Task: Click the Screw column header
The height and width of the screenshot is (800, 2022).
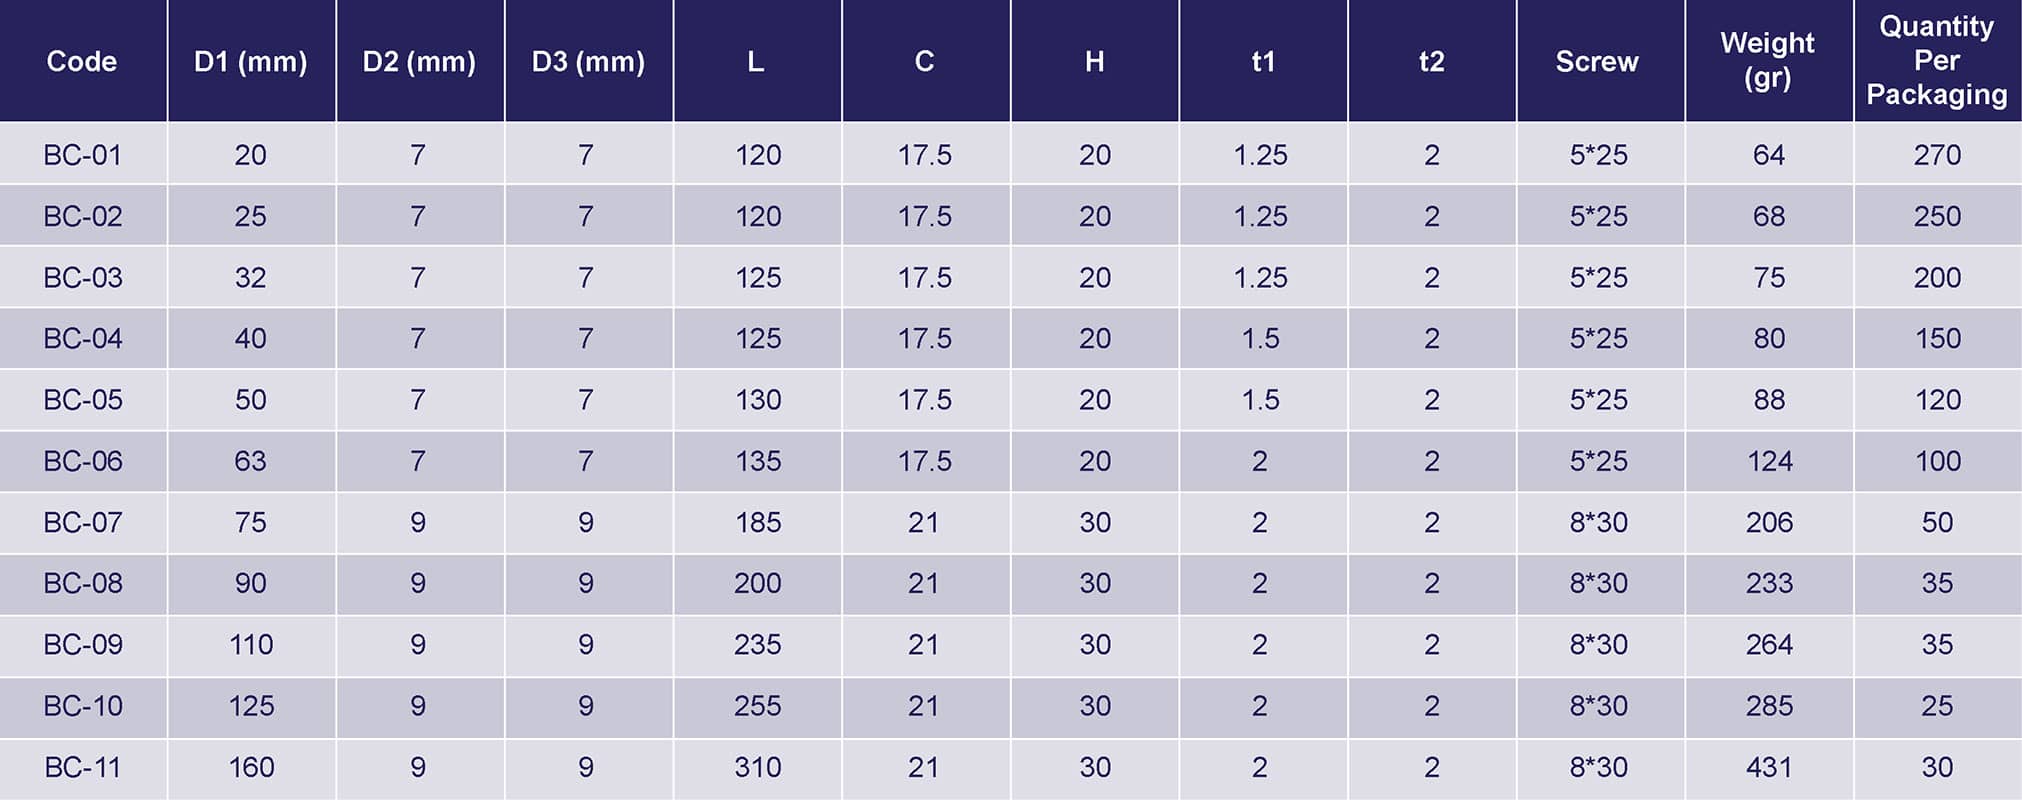Action: point(1597,61)
